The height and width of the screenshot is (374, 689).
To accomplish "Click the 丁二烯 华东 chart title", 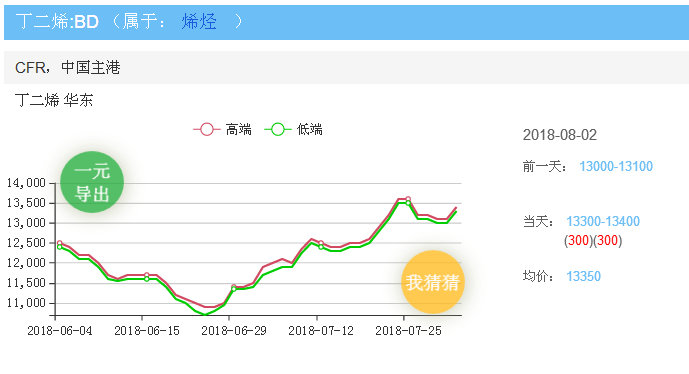I will [54, 100].
